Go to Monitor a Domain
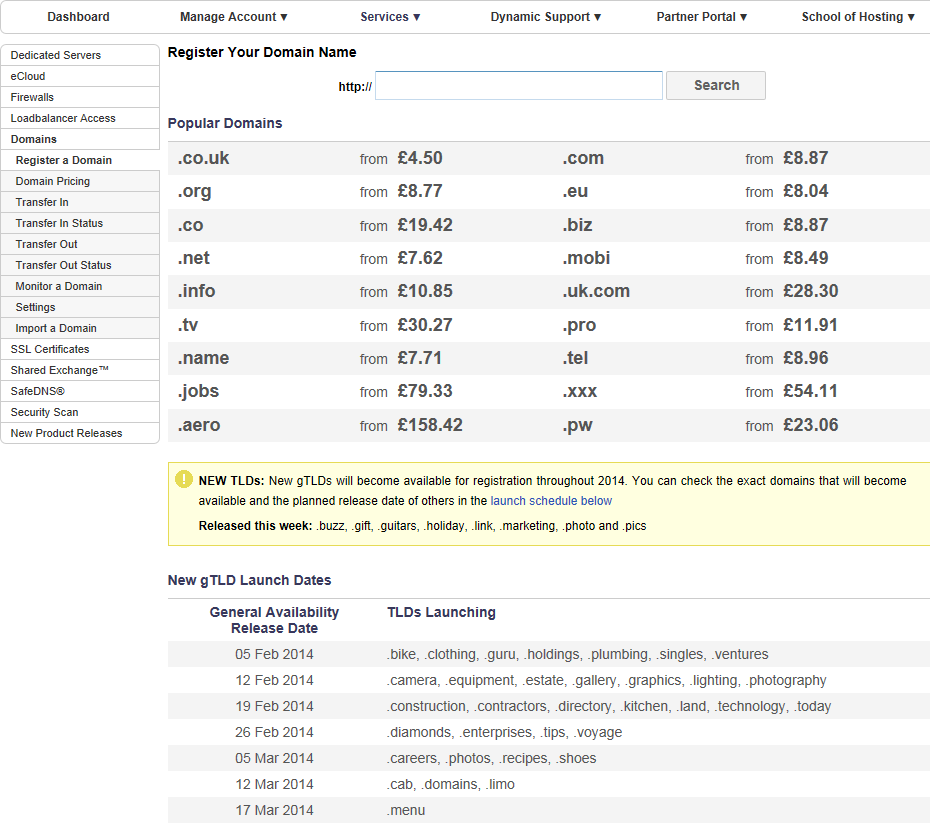930x827 pixels. [80, 286]
